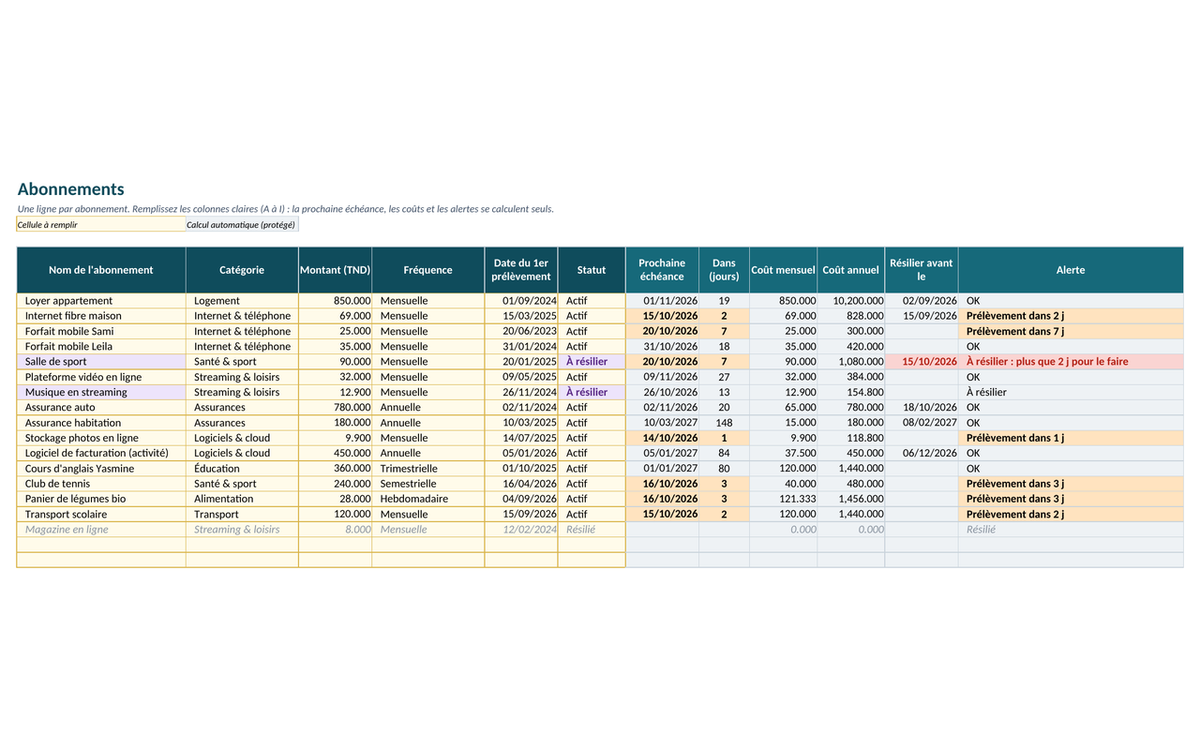Screen dimensions: 1200x750
Task: Click the 'Prélèvement dans 1 j' alert
Action: (x=1070, y=438)
